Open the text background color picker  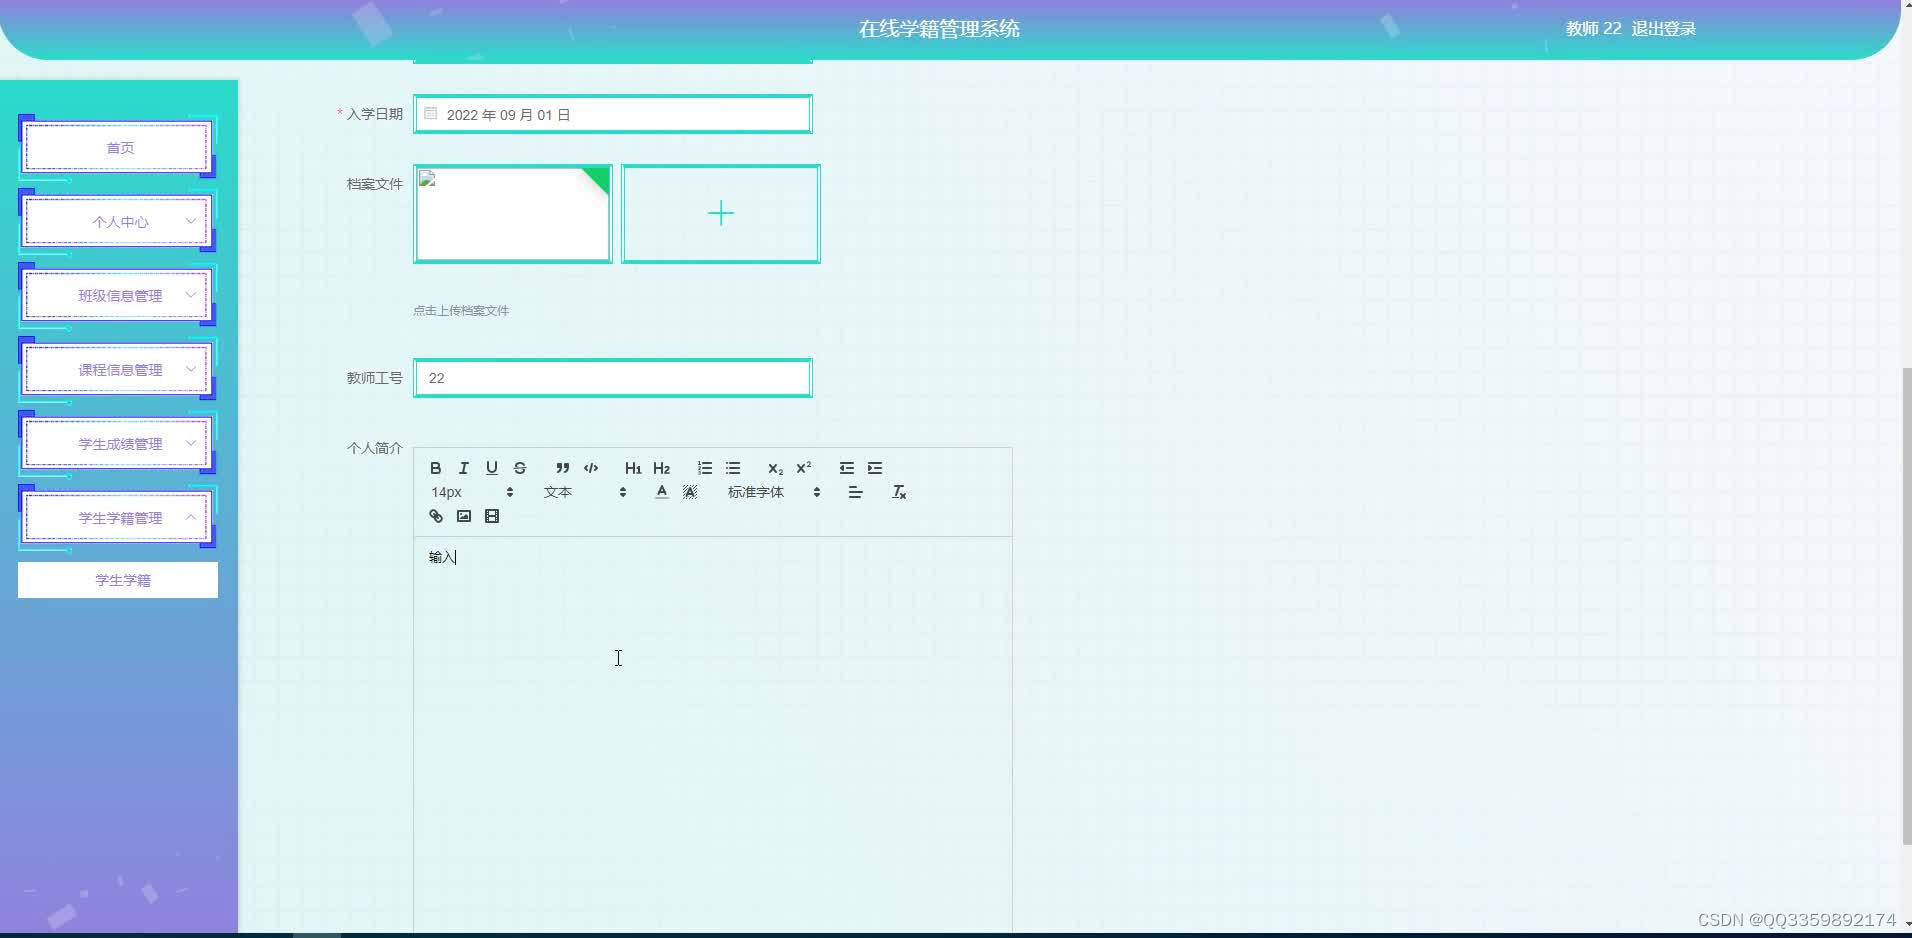click(690, 492)
